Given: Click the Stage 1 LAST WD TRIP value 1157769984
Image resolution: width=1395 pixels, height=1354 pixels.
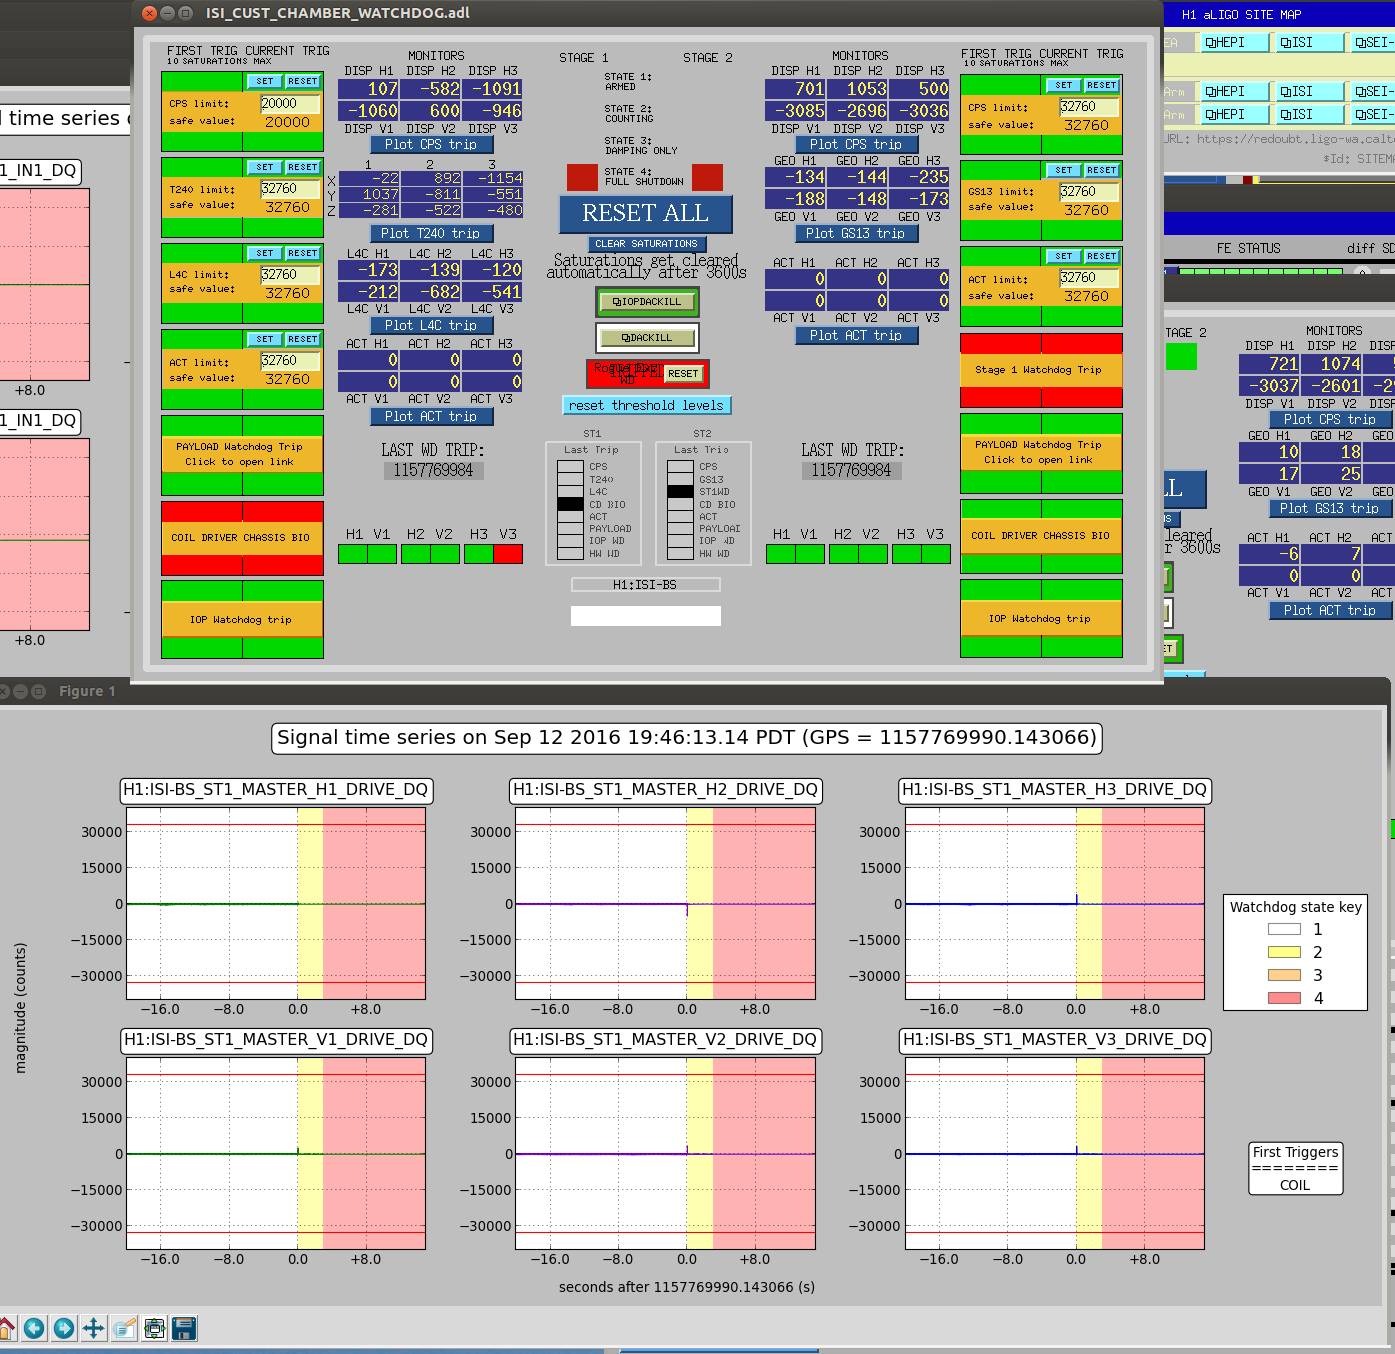Looking at the screenshot, I should pyautogui.click(x=433, y=470).
